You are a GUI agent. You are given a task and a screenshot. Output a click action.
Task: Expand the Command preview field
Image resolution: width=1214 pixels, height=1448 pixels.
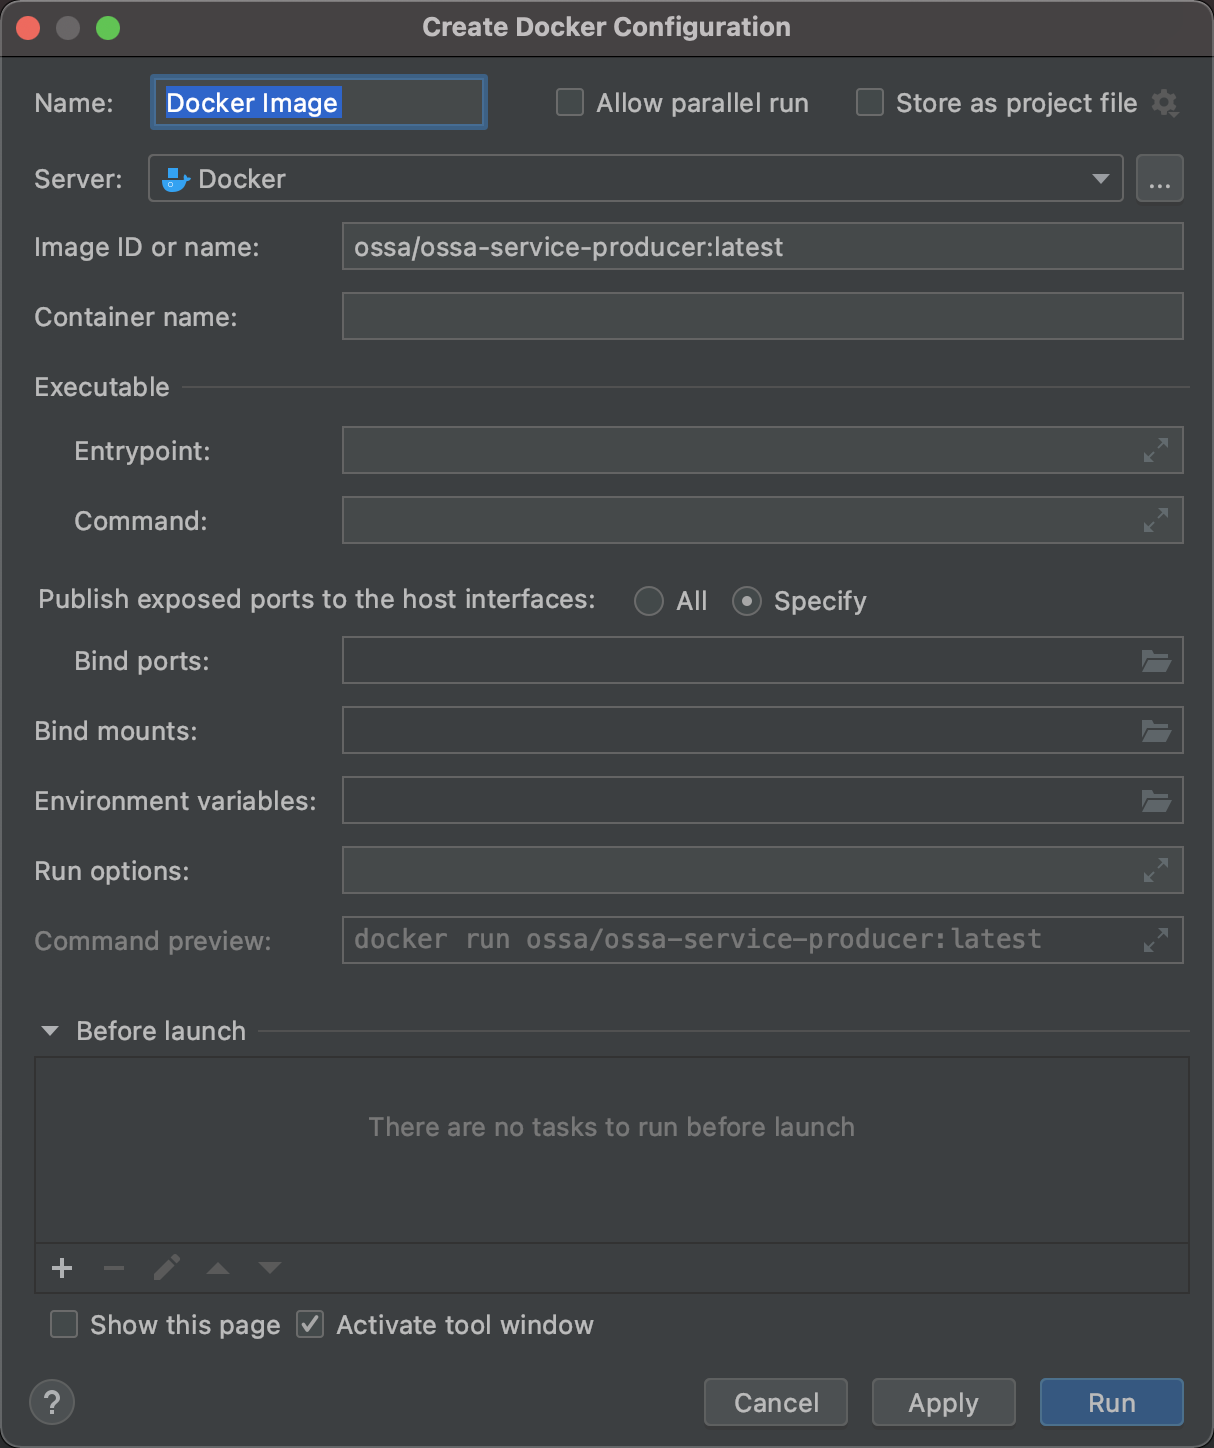pos(1156,941)
